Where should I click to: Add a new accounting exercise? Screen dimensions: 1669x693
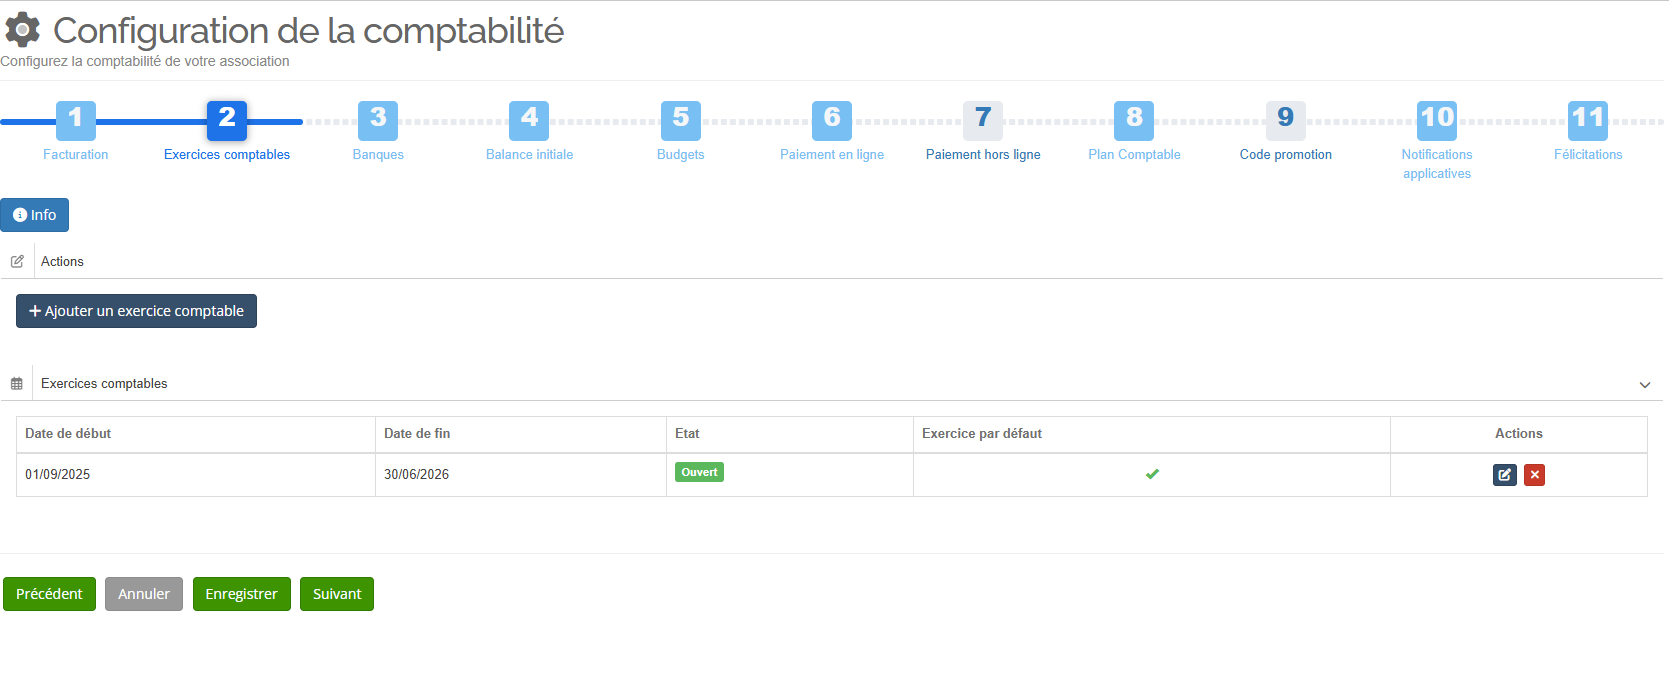coord(136,311)
